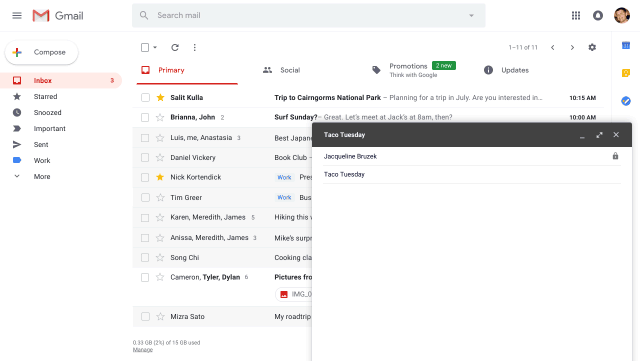Click the Search mail field
The image size is (640, 361).
(x=309, y=16)
